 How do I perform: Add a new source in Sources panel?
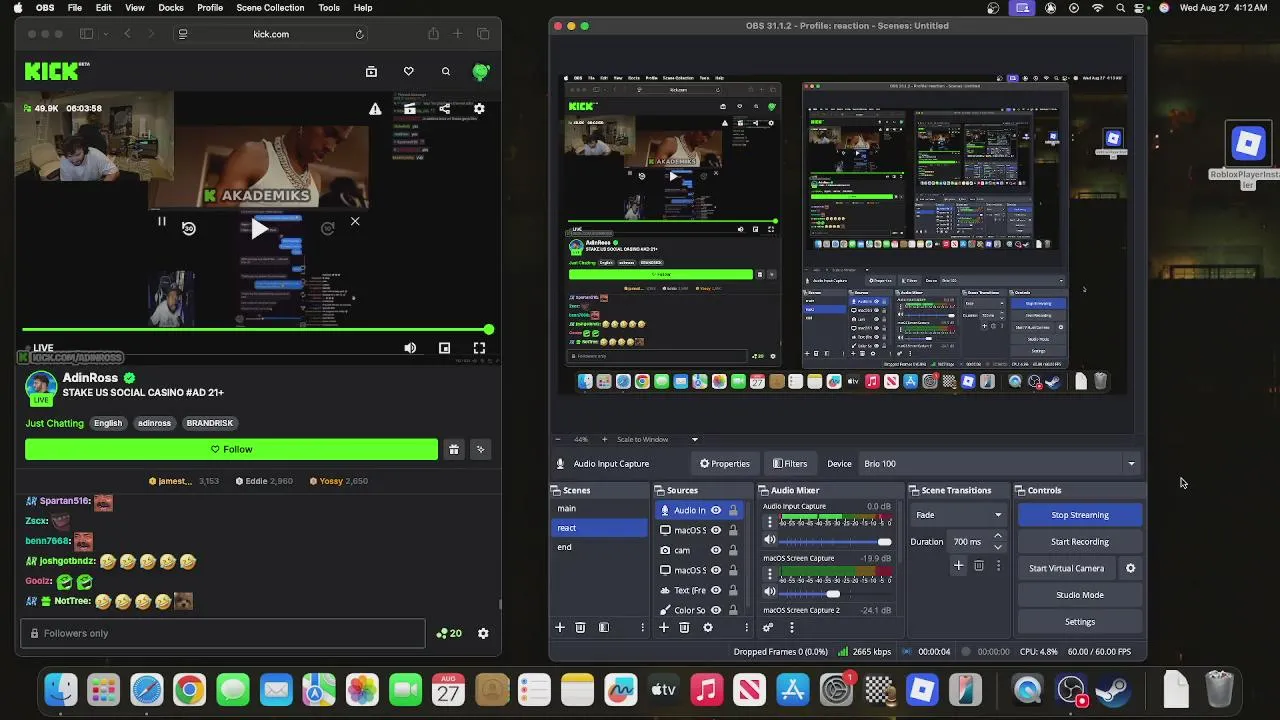(663, 627)
